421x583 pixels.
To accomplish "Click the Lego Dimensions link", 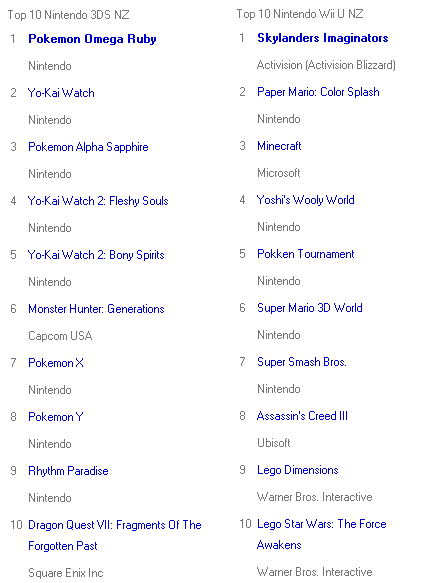I will pos(298,470).
